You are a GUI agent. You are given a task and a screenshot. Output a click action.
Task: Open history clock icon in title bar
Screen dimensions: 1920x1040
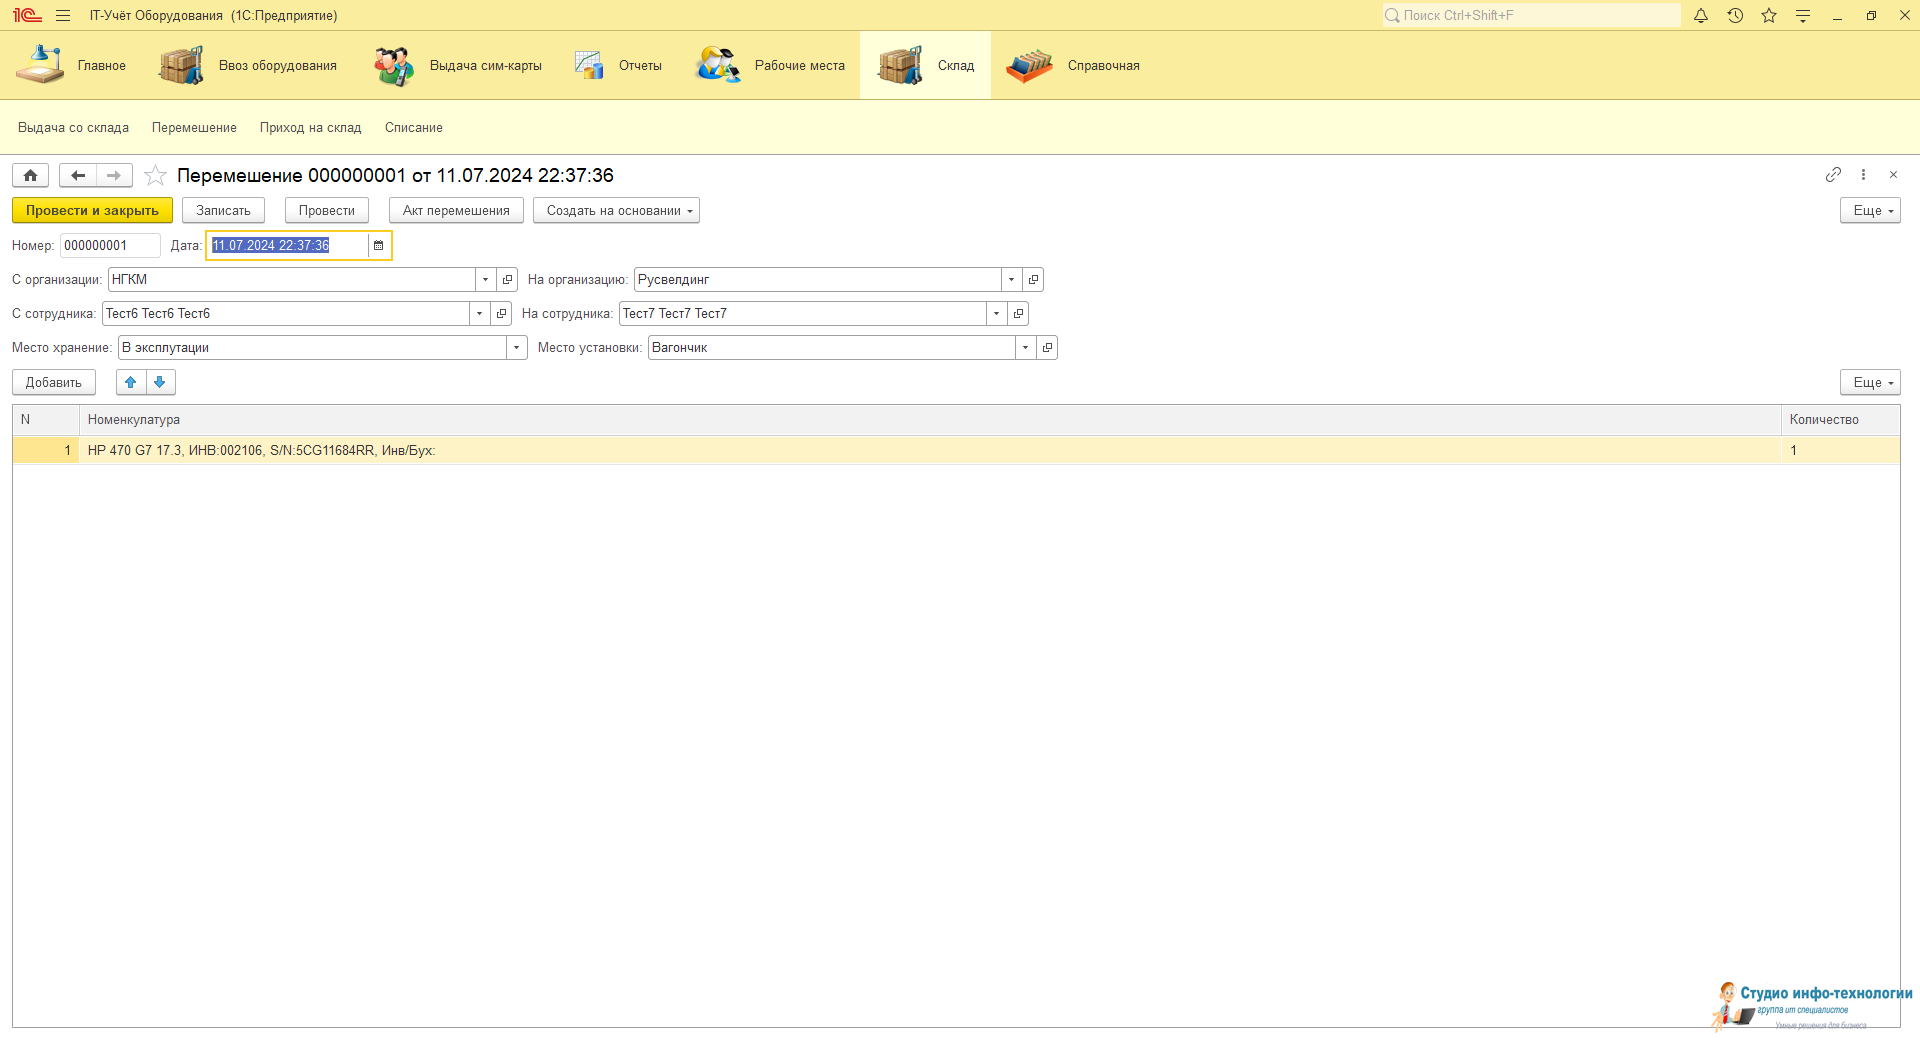coord(1735,16)
